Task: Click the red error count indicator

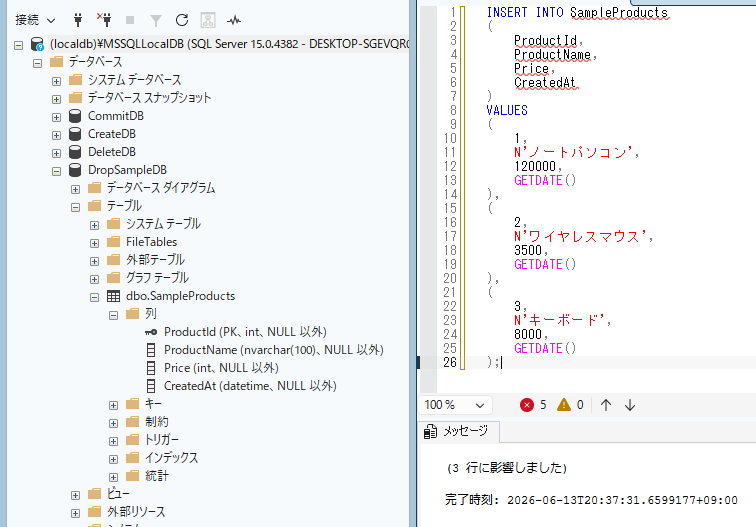Action: coord(533,405)
